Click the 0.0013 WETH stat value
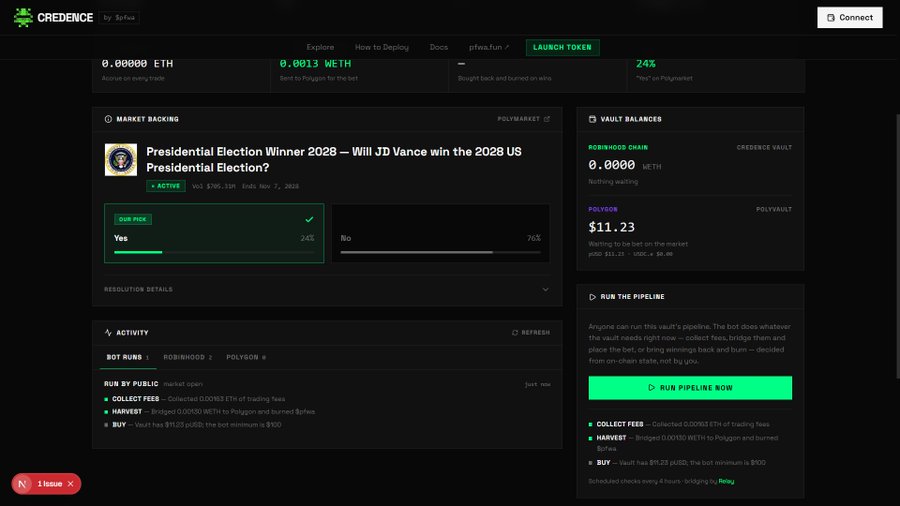 315,64
